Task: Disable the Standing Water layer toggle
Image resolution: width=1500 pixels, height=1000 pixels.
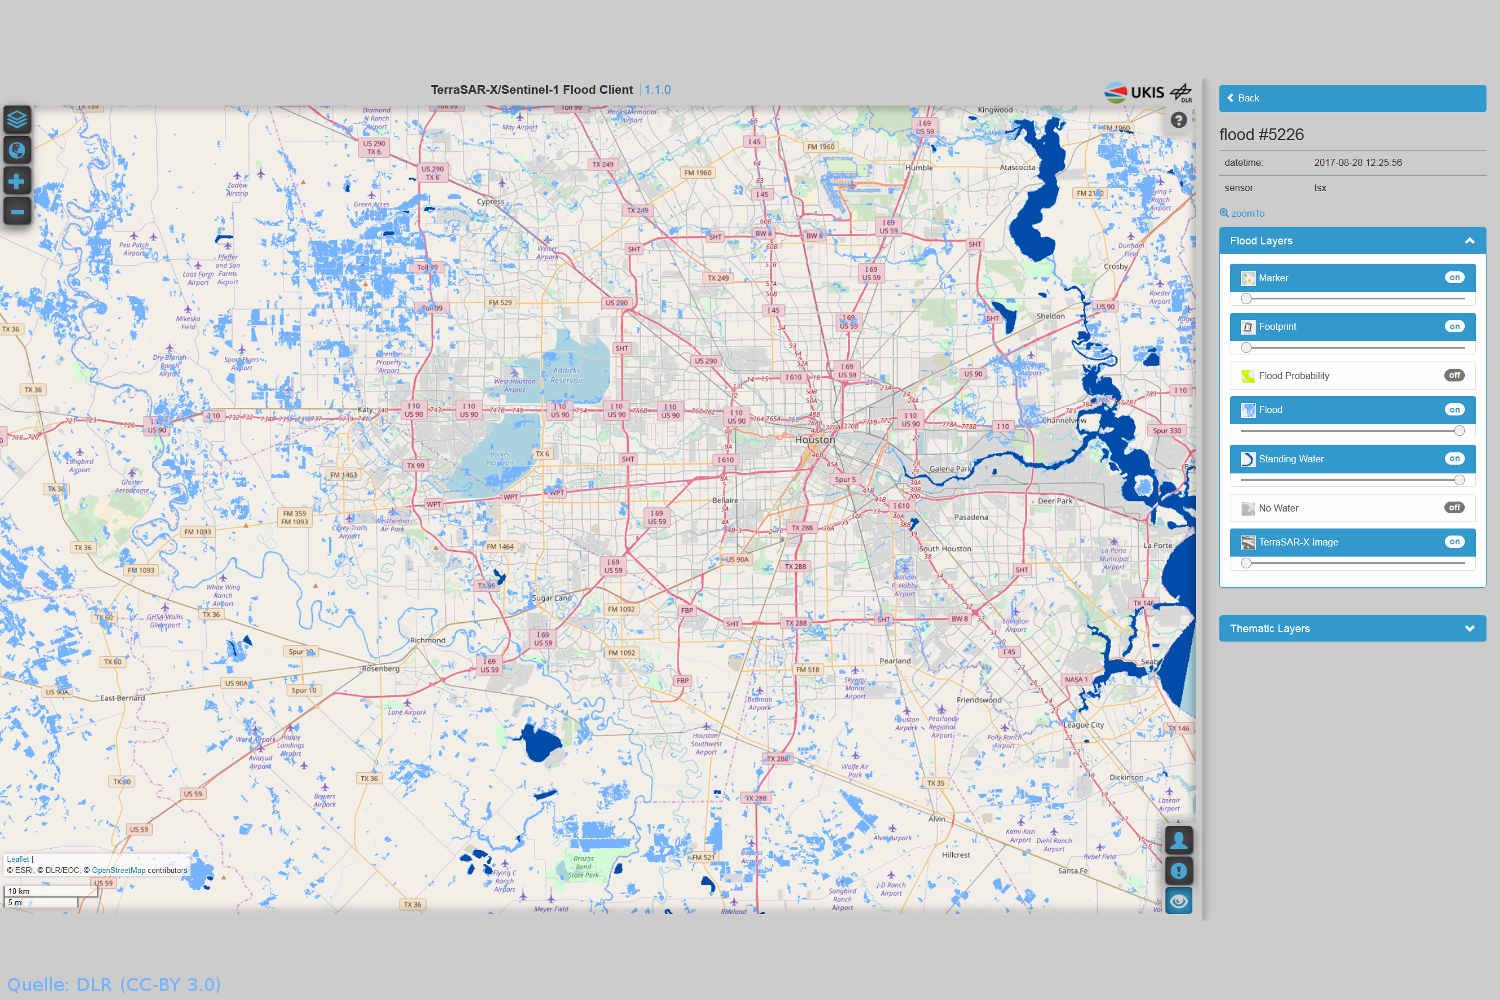Action: tap(1454, 459)
